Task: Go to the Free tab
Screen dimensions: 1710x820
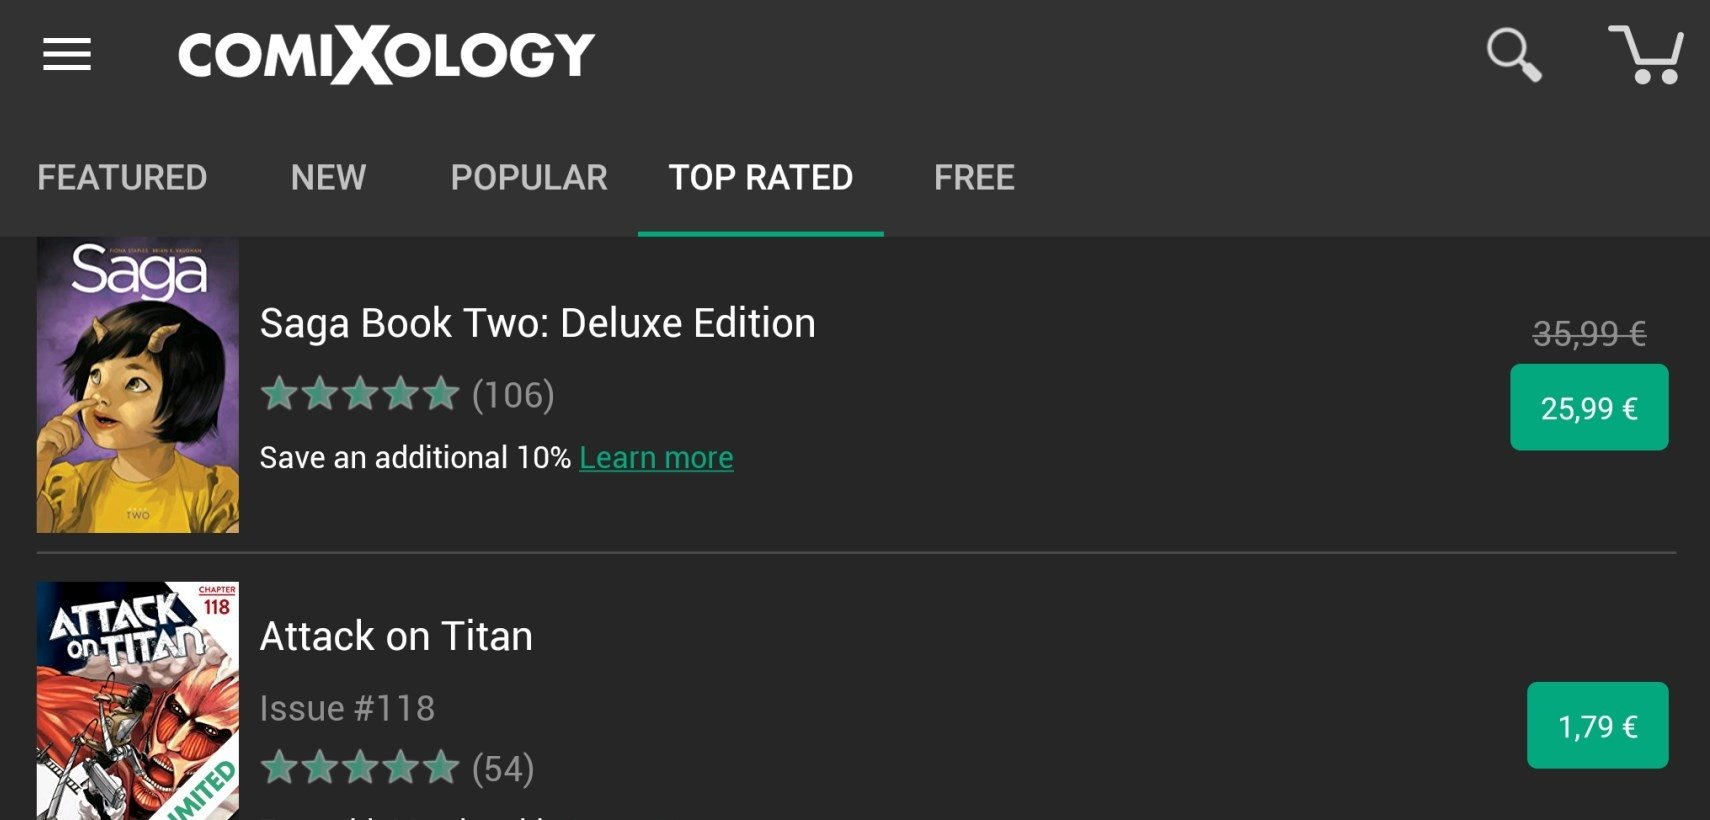Action: click(974, 178)
